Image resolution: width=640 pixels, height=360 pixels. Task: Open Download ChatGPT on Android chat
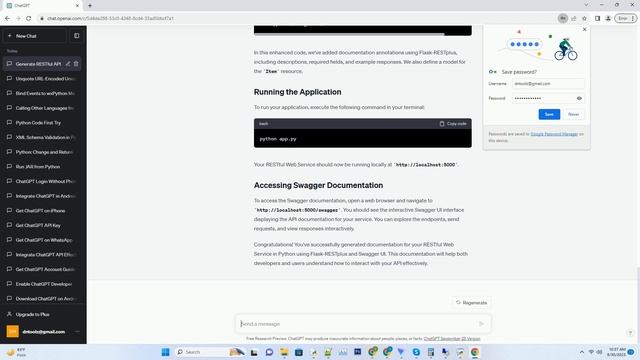point(42,299)
